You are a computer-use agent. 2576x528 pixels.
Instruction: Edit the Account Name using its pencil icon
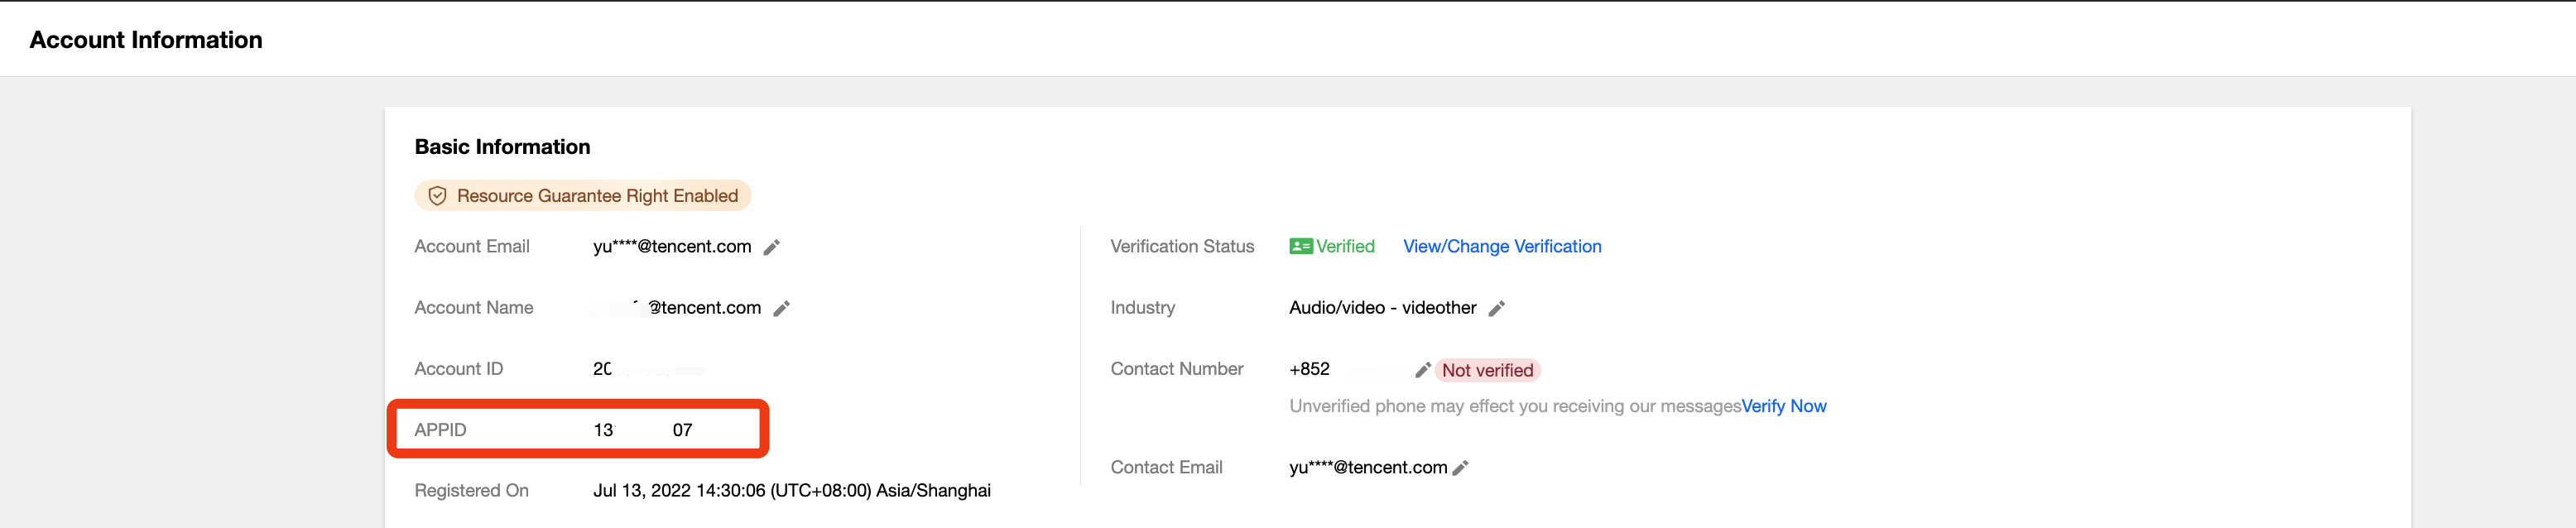pyautogui.click(x=781, y=308)
